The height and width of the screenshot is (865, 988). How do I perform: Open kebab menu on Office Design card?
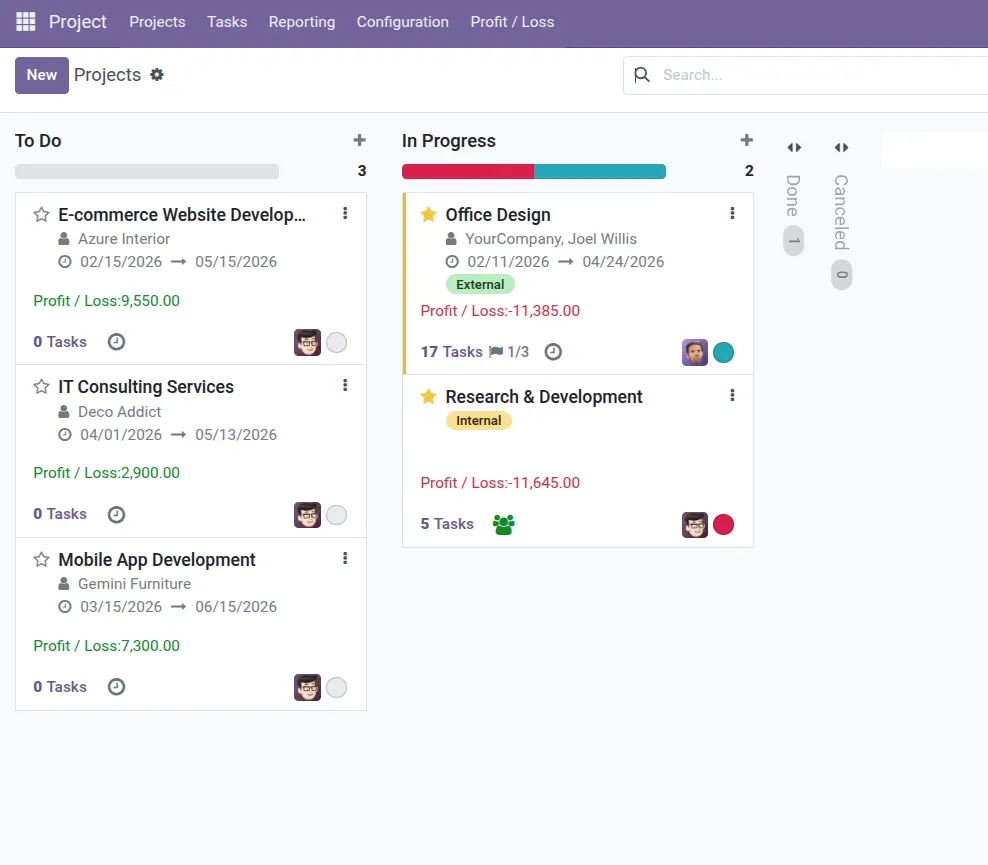[732, 213]
